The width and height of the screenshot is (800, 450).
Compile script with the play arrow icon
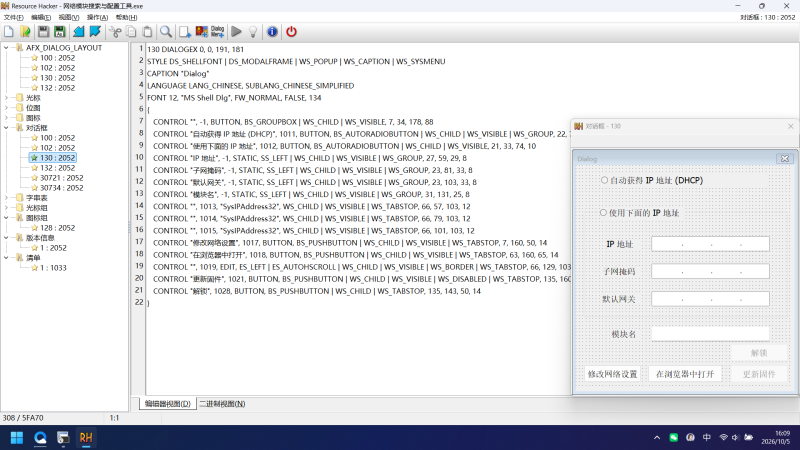click(236, 32)
